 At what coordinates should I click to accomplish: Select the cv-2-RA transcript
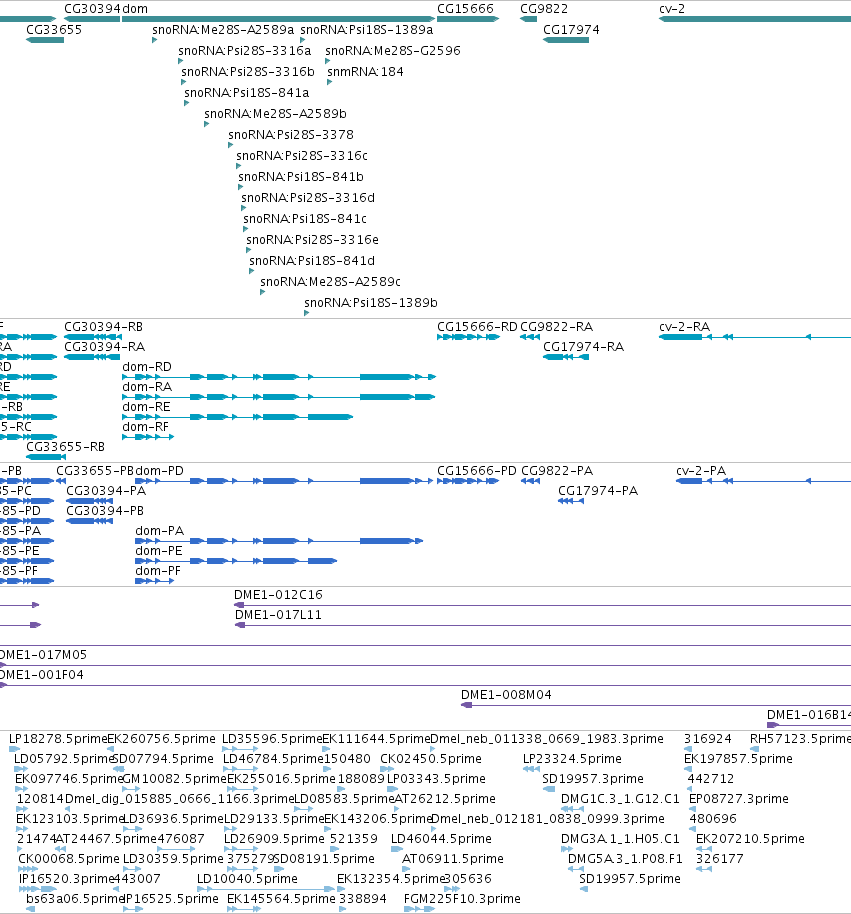[x=755, y=337]
